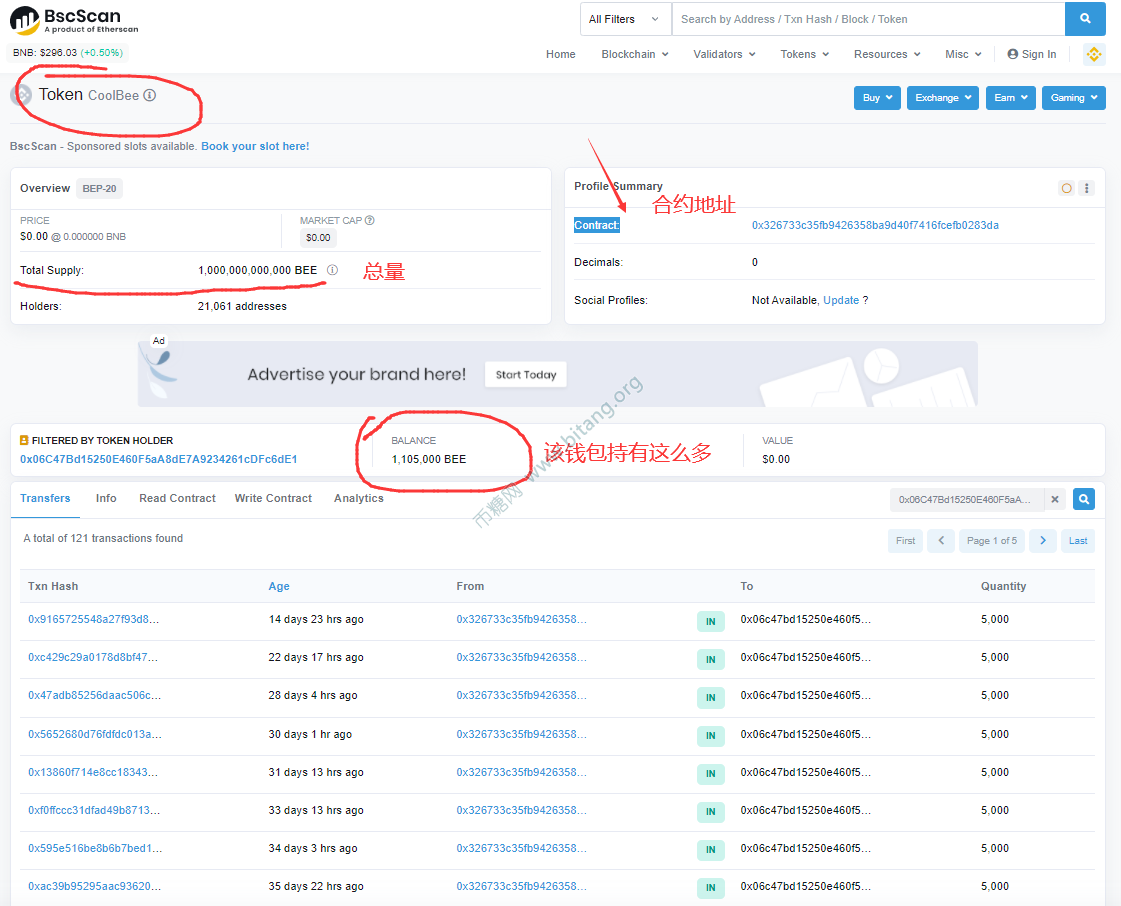Viewport: 1121px width, 906px height.
Task: Expand the Misc menu
Action: pyautogui.click(x=963, y=54)
